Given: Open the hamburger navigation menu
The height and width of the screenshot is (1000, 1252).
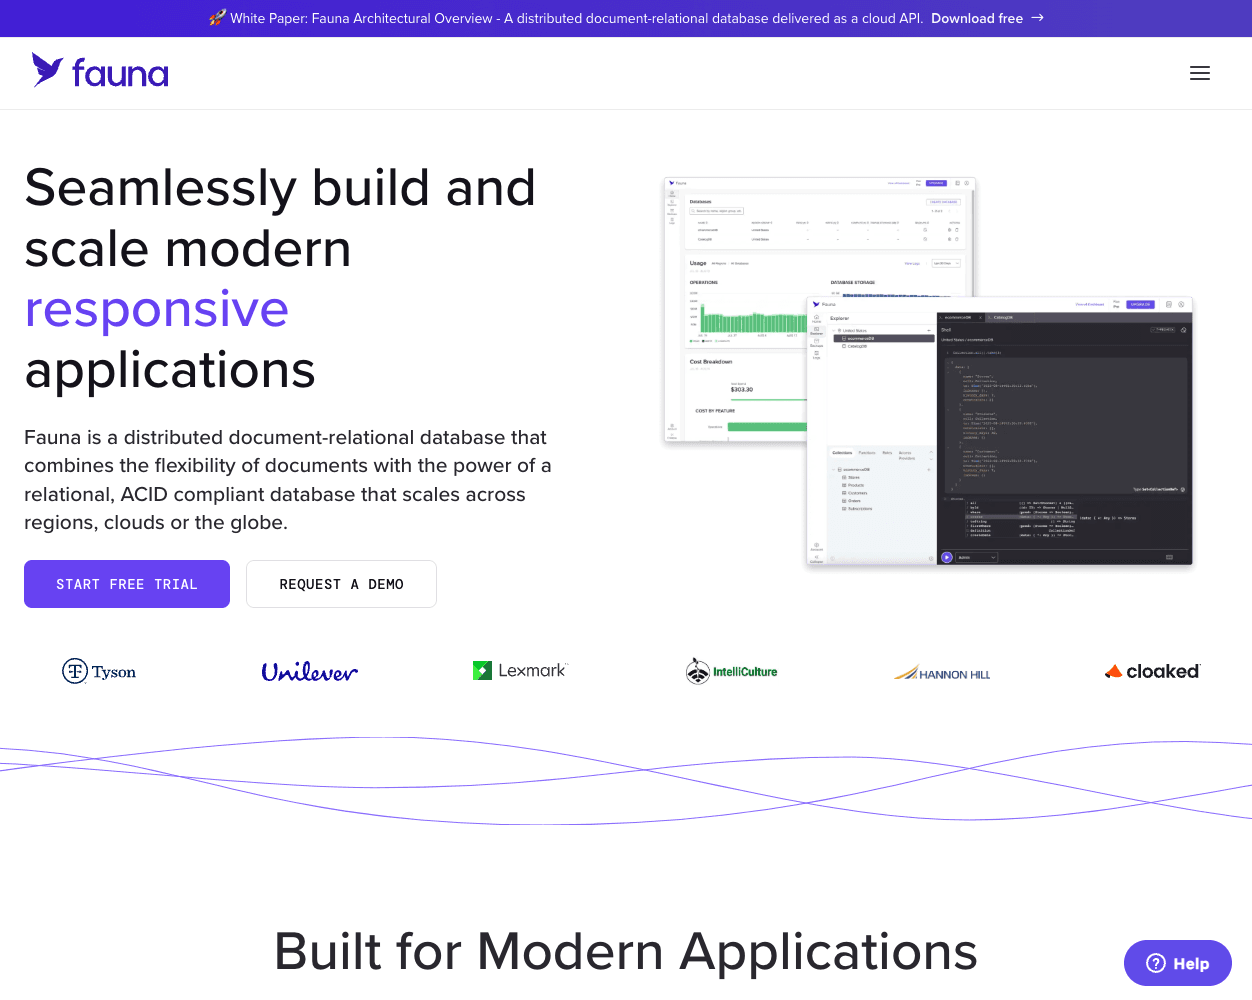Looking at the screenshot, I should 1200,73.
